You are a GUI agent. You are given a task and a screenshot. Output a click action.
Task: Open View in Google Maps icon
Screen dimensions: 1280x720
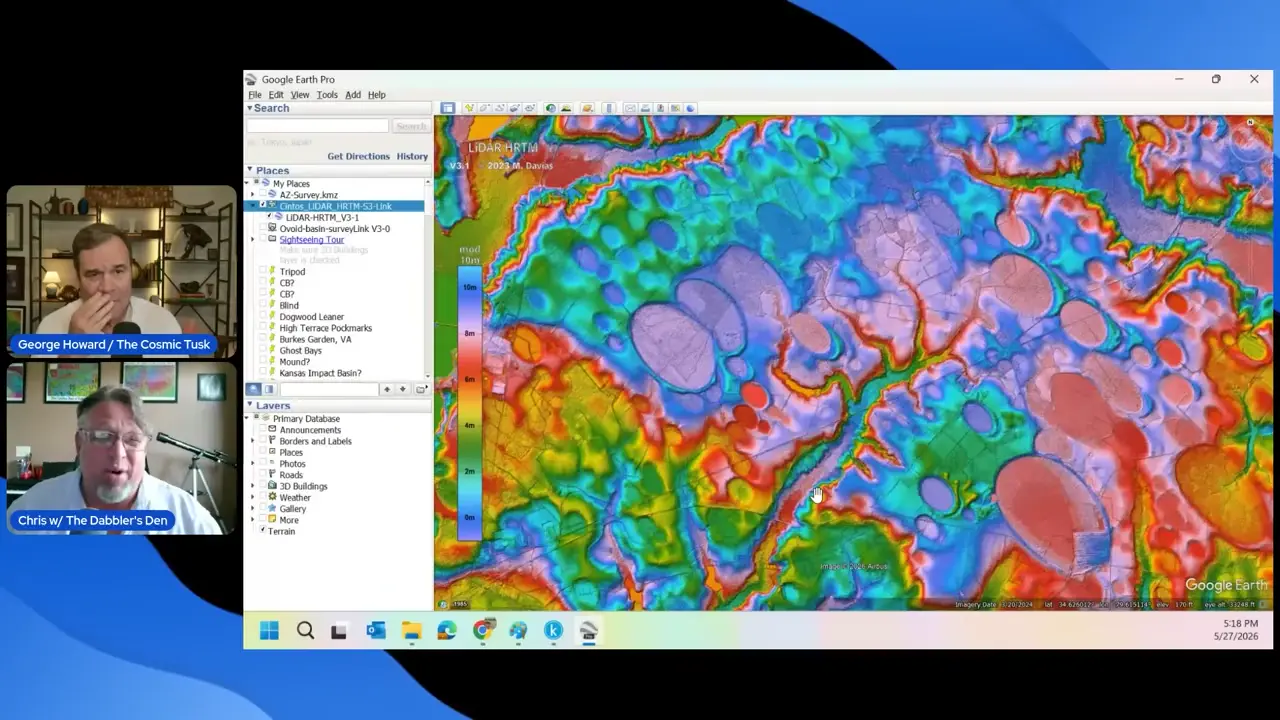675,108
